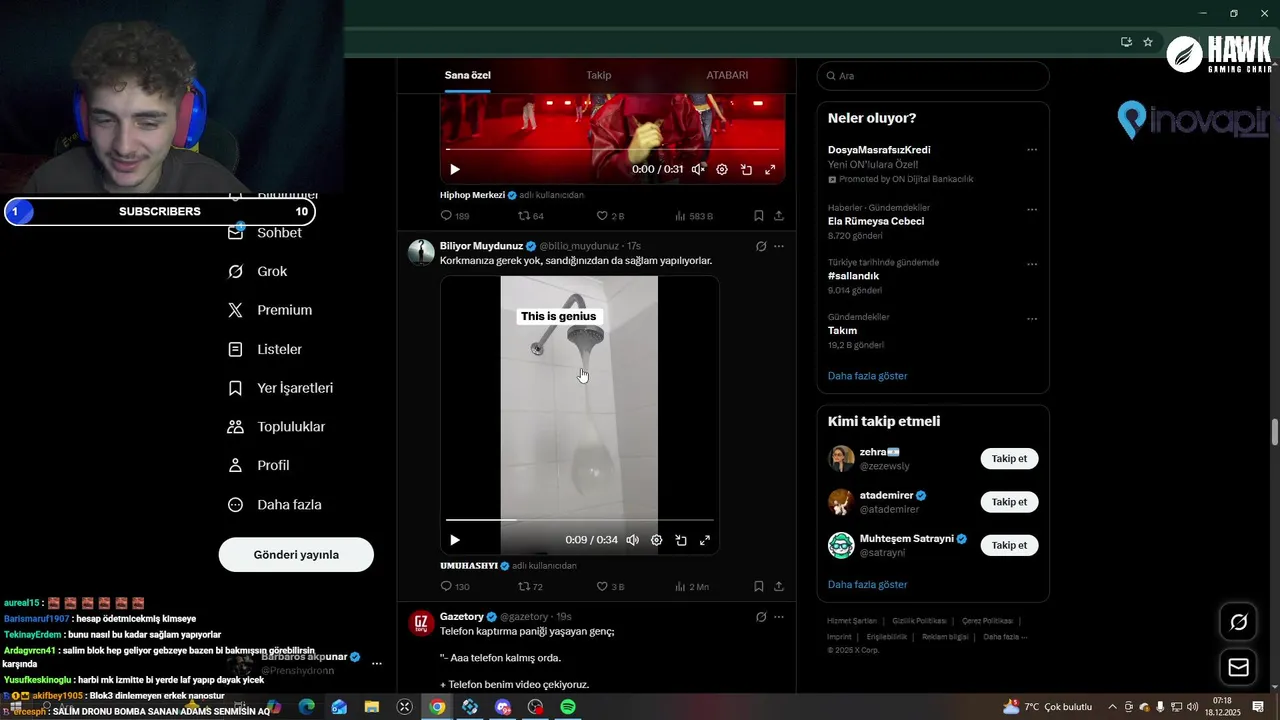Bookmark the Biliyor Muydunuz post
The image size is (1280, 720).
point(759,587)
